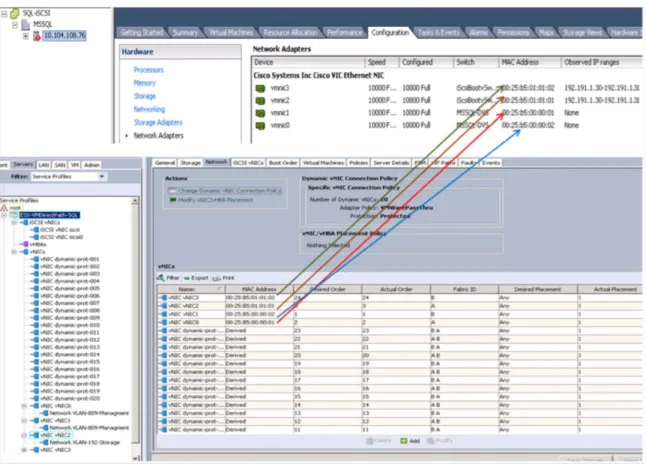Open the Service Profiles filter dropdown
The image size is (646, 473).
101,177
